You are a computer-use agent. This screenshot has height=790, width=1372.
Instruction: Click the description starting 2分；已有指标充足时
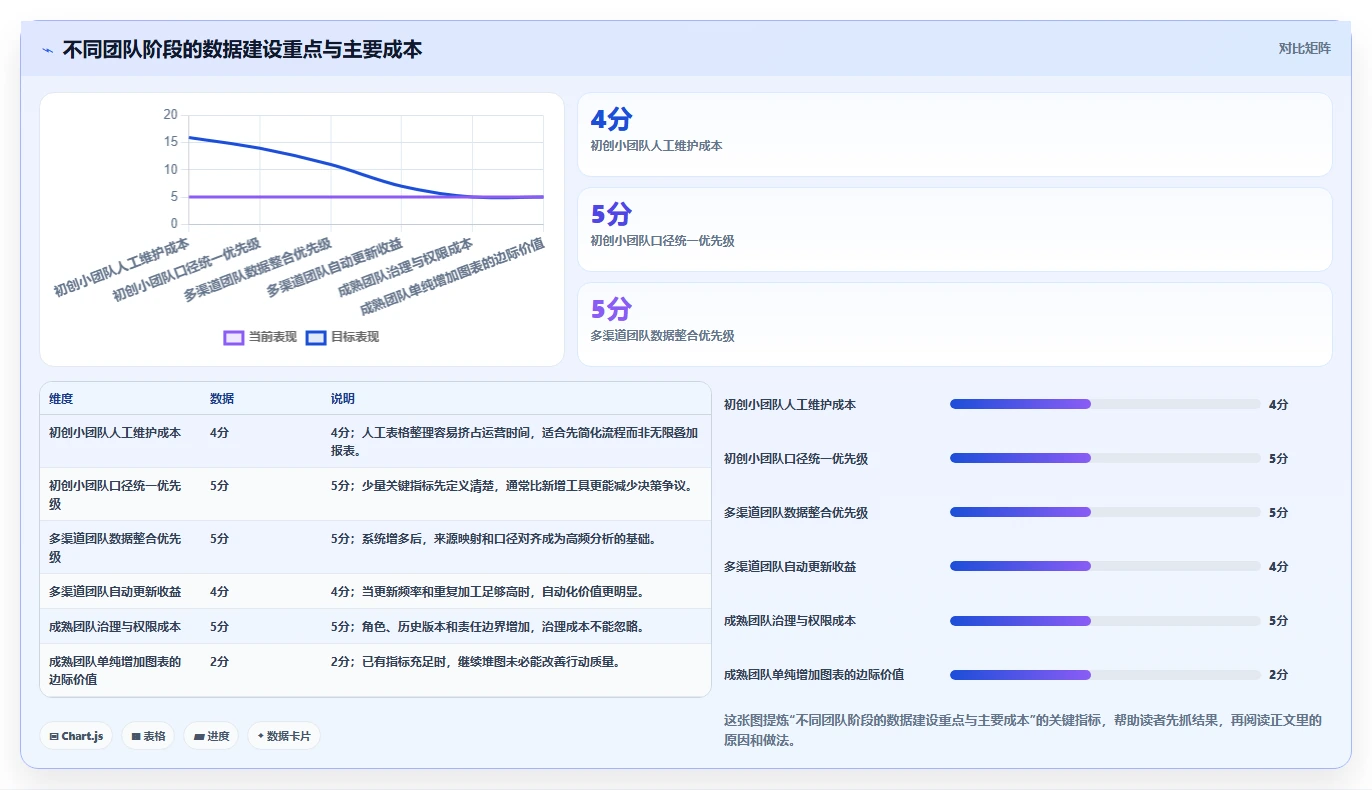[475, 661]
